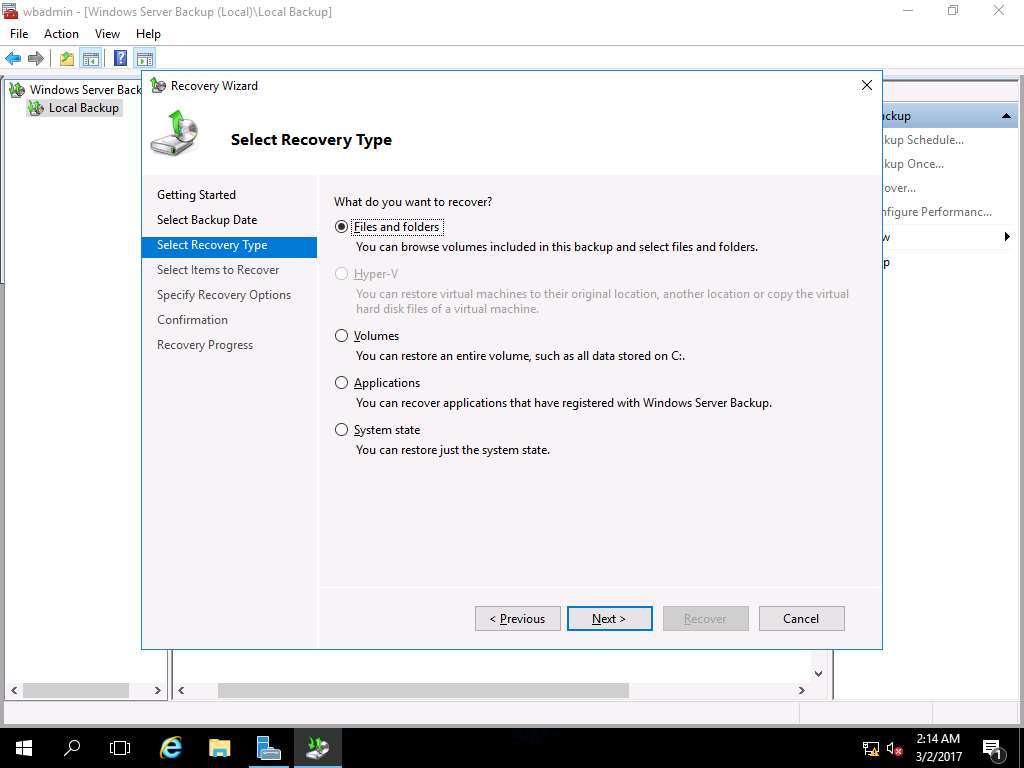Click Windows Server Backup taskbar icon
Screen dimensions: 1024x768
(x=317, y=748)
